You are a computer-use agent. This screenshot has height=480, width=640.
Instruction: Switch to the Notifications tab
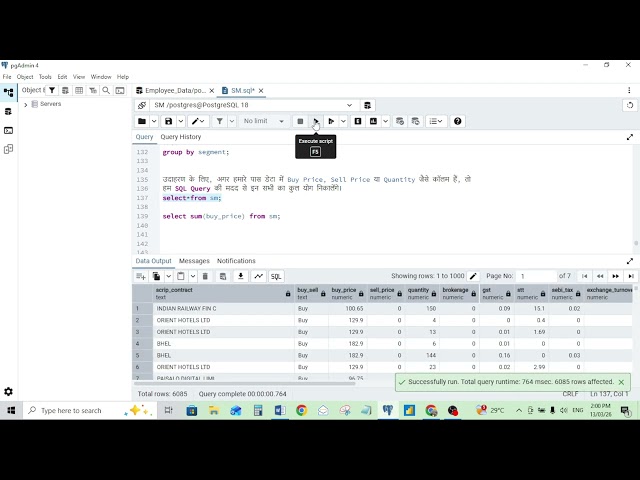click(236, 261)
